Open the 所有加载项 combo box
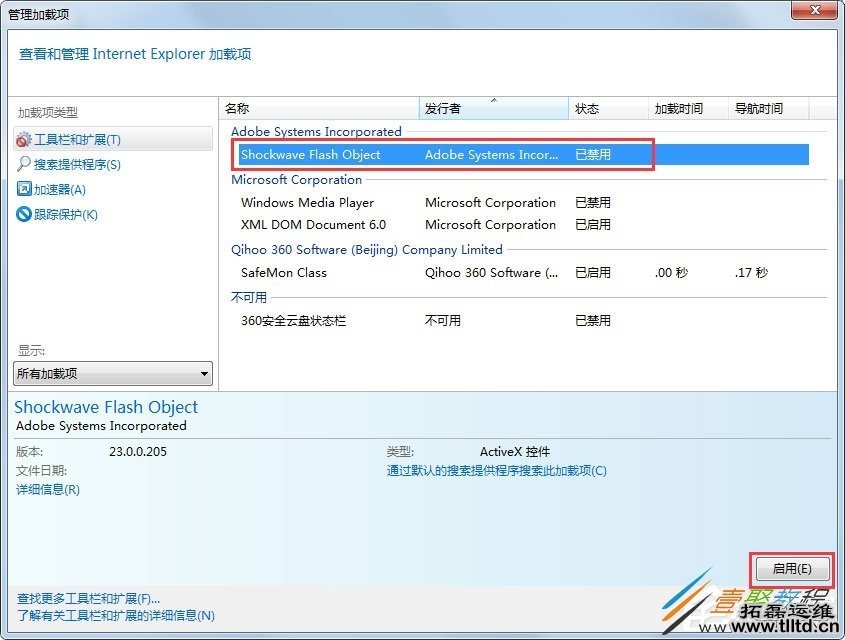The height and width of the screenshot is (640, 845). pyautogui.click(x=112, y=373)
